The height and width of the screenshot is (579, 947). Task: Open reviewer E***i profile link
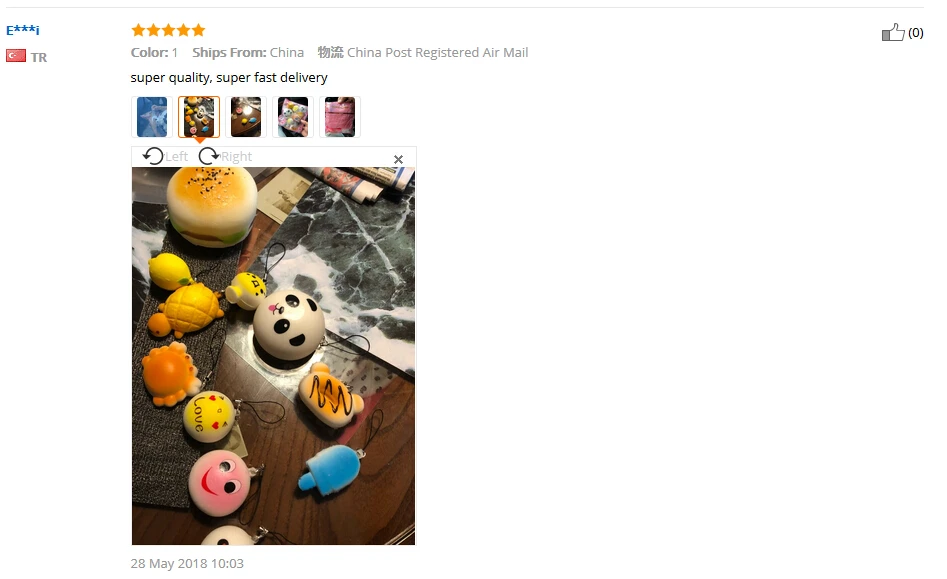23,30
